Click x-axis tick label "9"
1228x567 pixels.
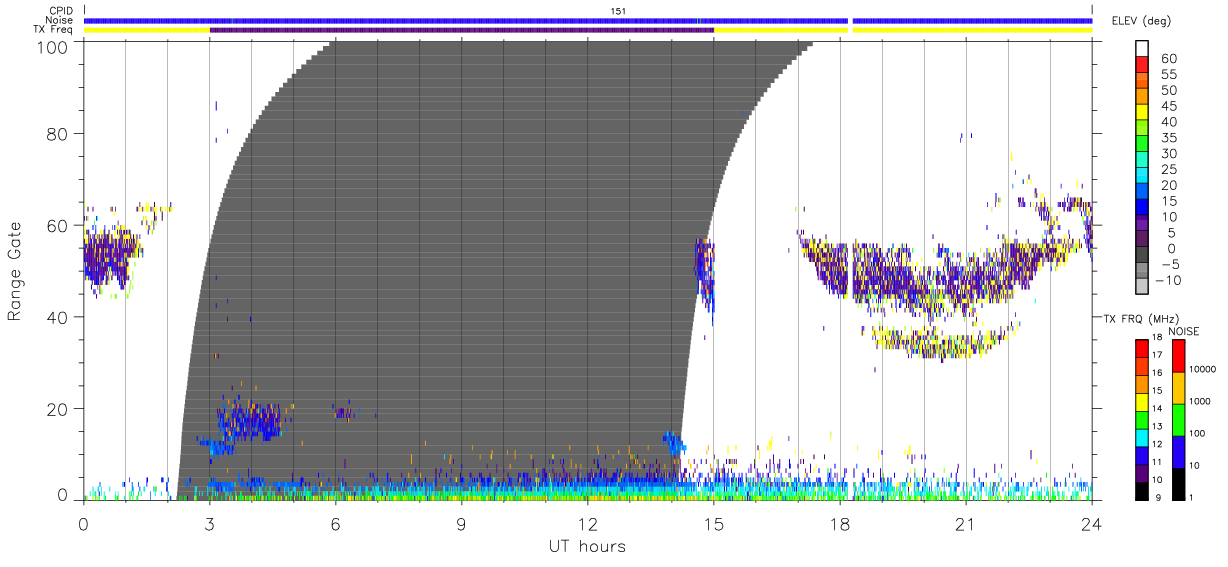(461, 523)
